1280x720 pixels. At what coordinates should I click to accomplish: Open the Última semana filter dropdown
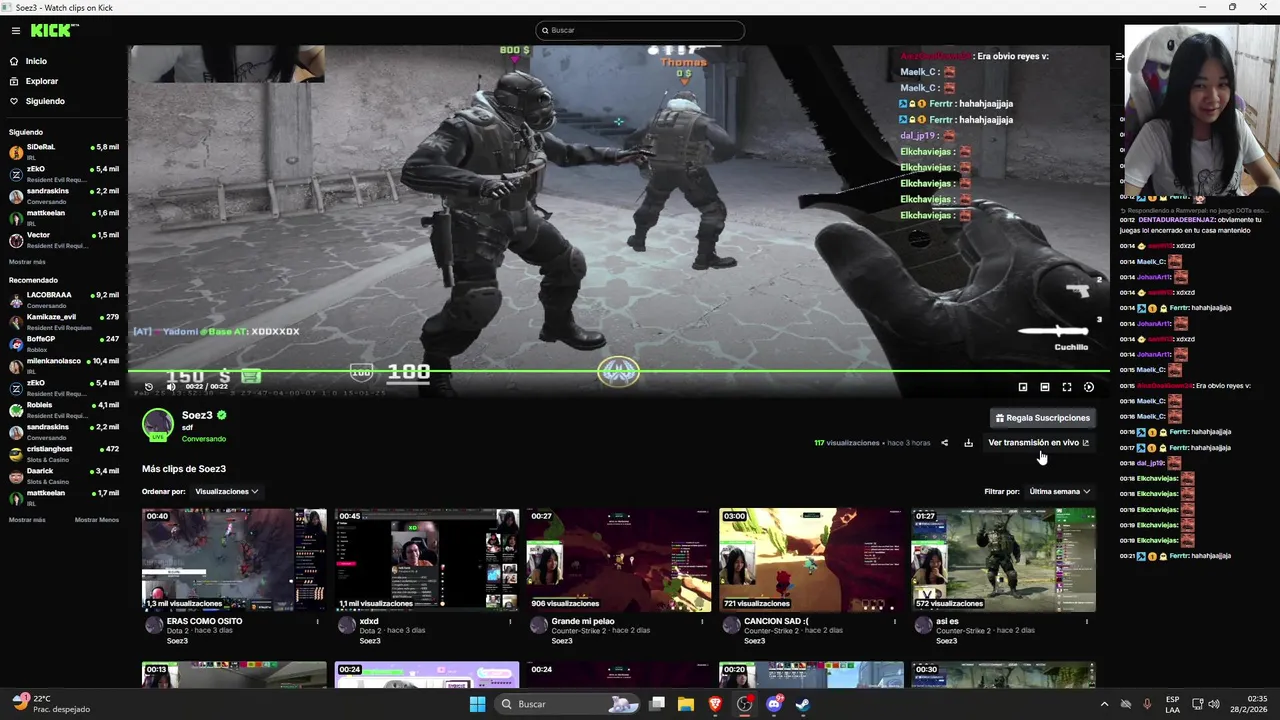(x=1059, y=492)
